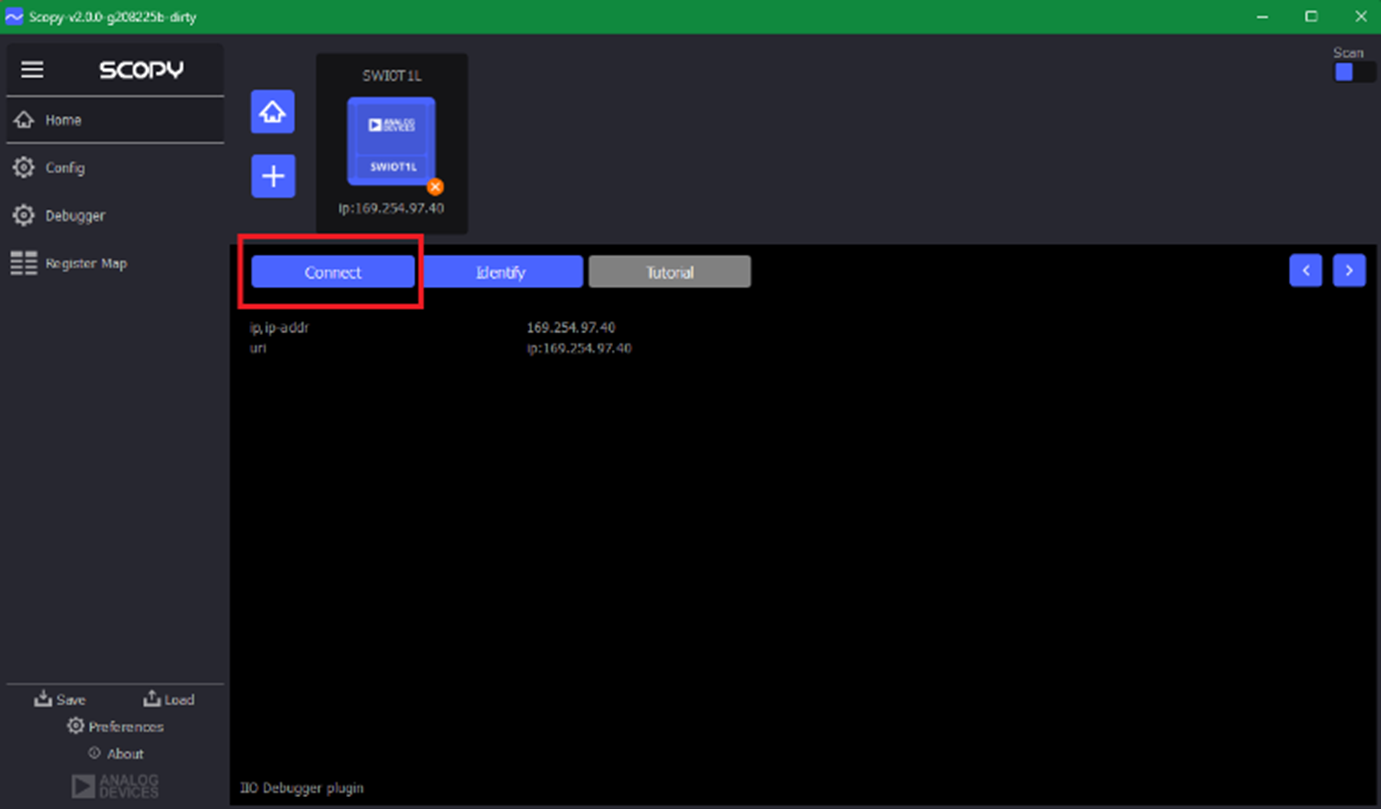
Task: Click the SWIOT1L title above the device
Action: coord(392,76)
